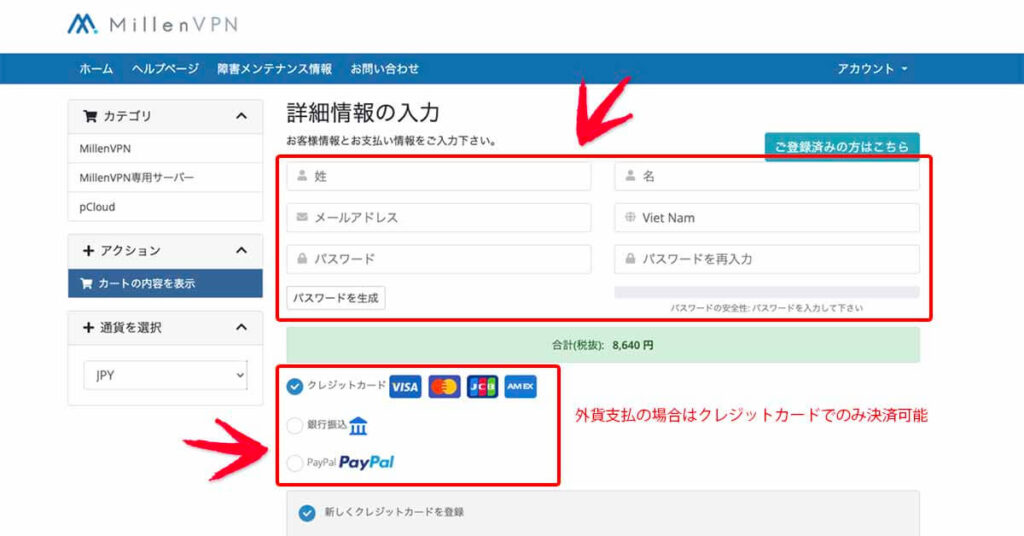Click globe icon in Viet Nam field
Image resolution: width=1024 pixels, height=536 pixels.
[x=630, y=217]
